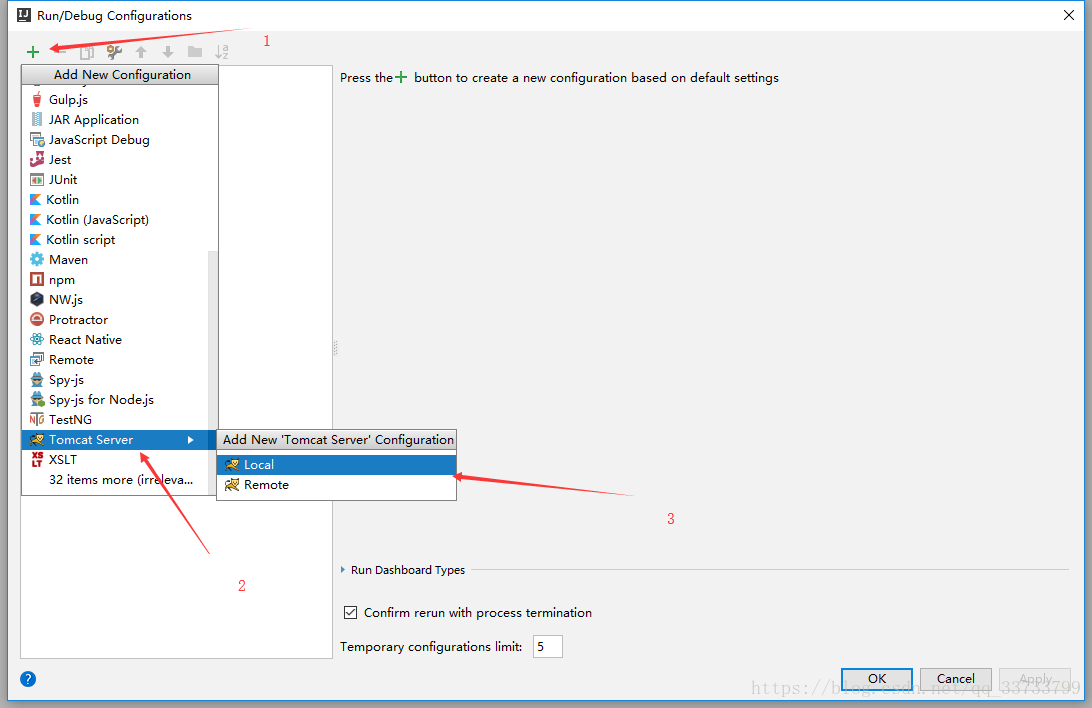Select the Spy-js for Node.js icon
This screenshot has height=708, width=1092.
point(37,400)
